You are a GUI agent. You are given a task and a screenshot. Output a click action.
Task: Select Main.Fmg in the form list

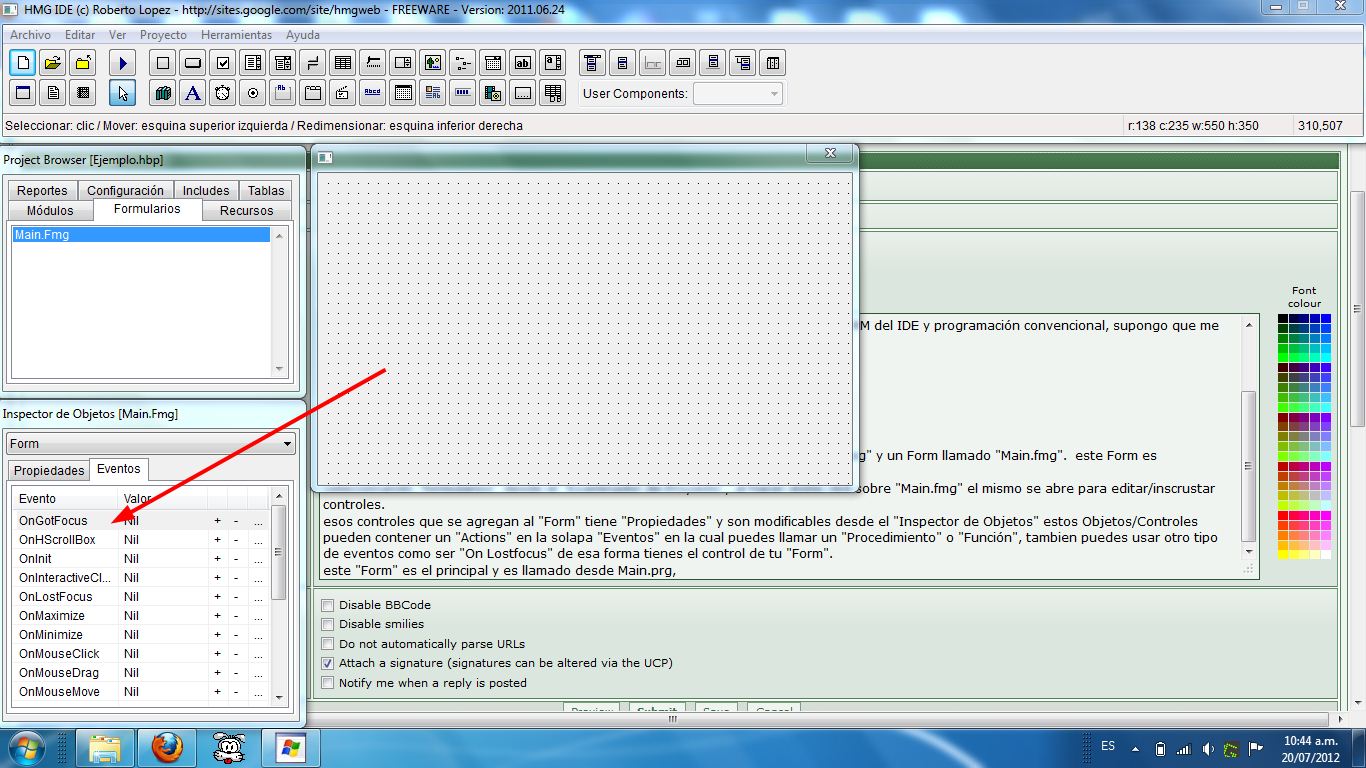point(141,235)
